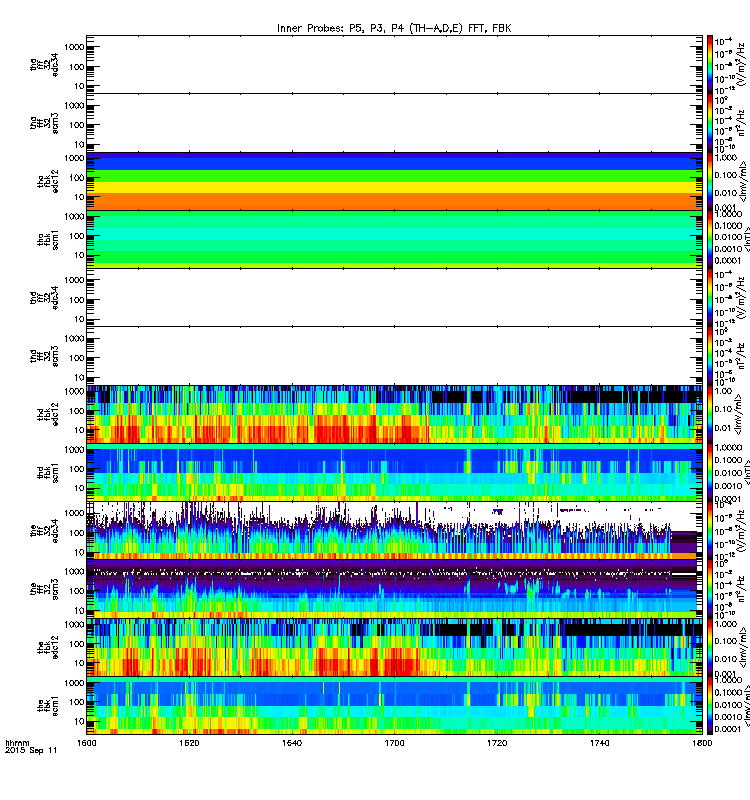
Task: Click the 'the fbk edc12' panel label
Action: [x=48, y=647]
